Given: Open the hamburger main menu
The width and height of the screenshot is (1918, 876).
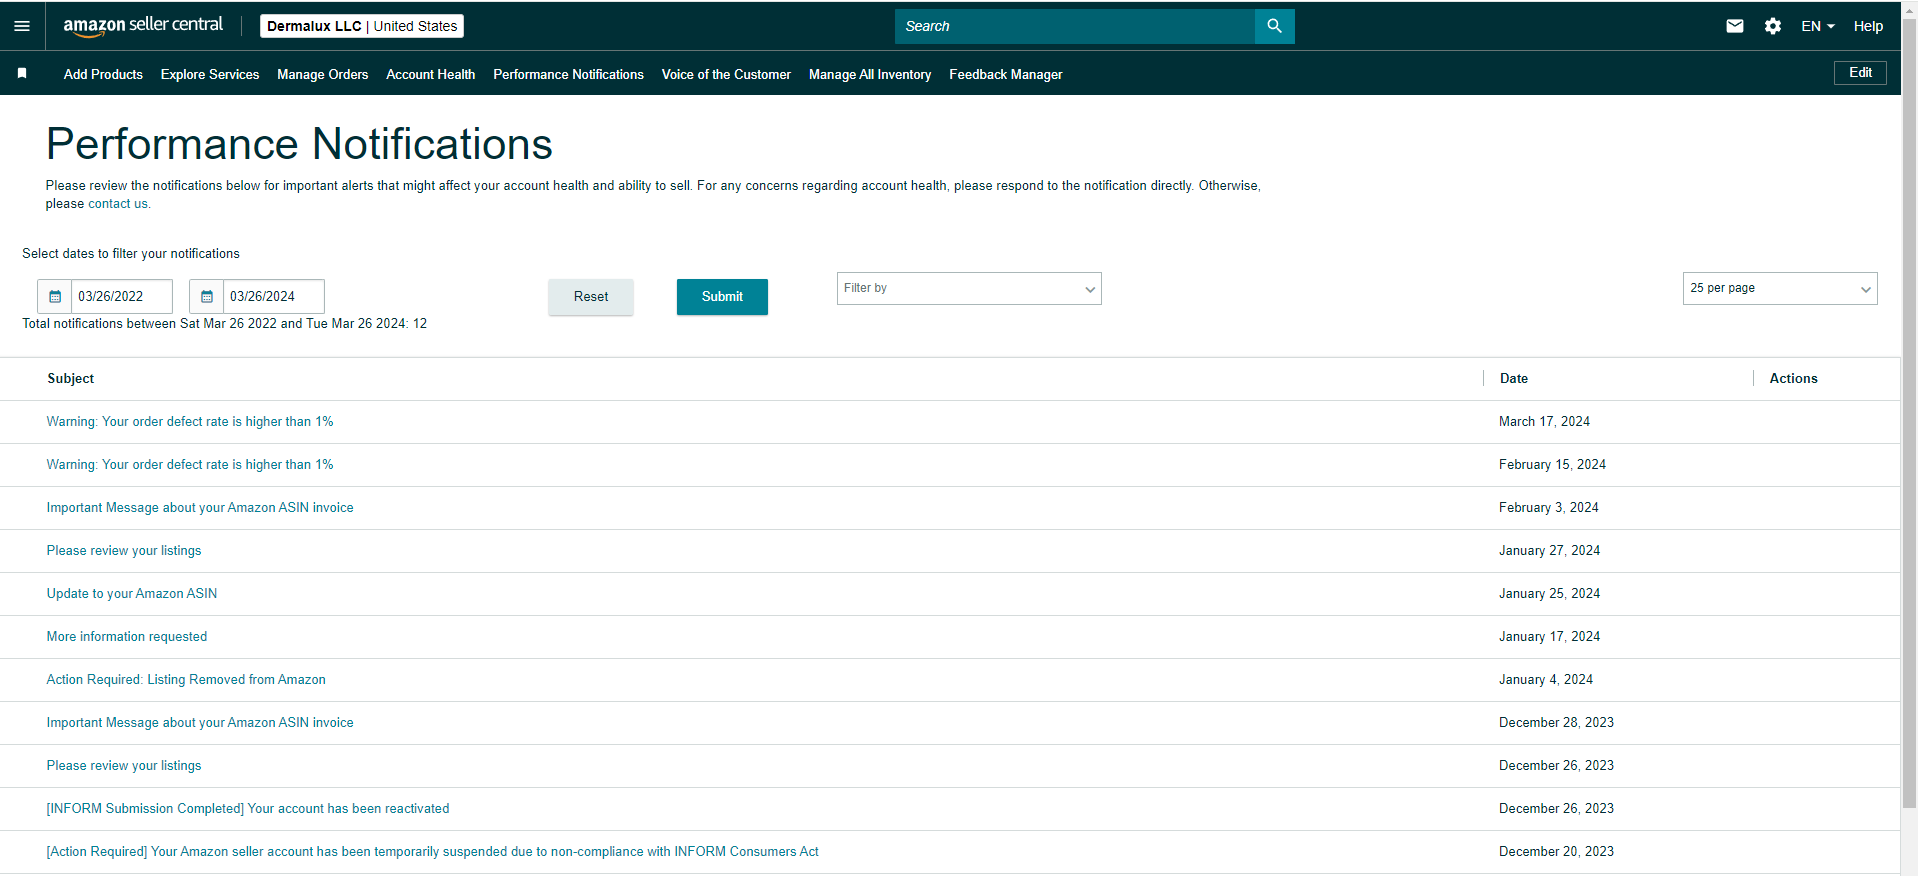Looking at the screenshot, I should pos(22,26).
